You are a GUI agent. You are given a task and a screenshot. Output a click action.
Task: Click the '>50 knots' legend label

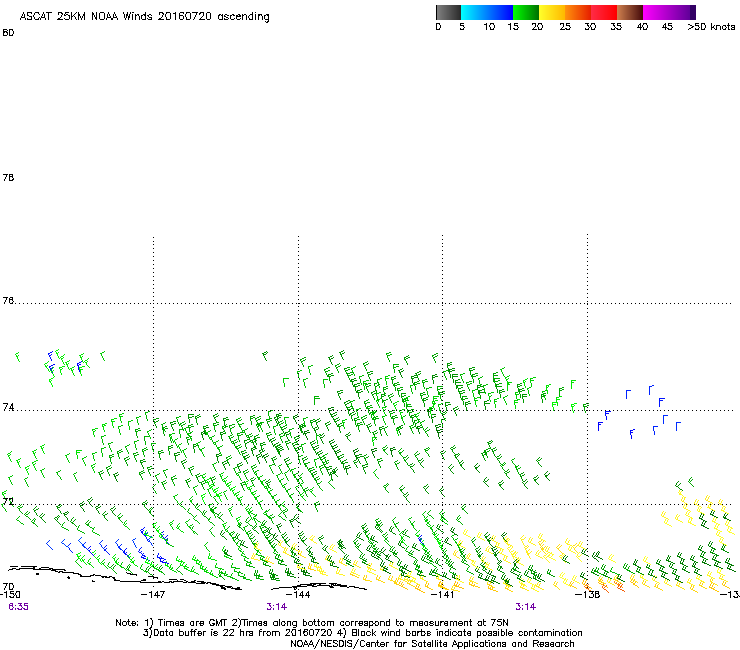point(711,27)
